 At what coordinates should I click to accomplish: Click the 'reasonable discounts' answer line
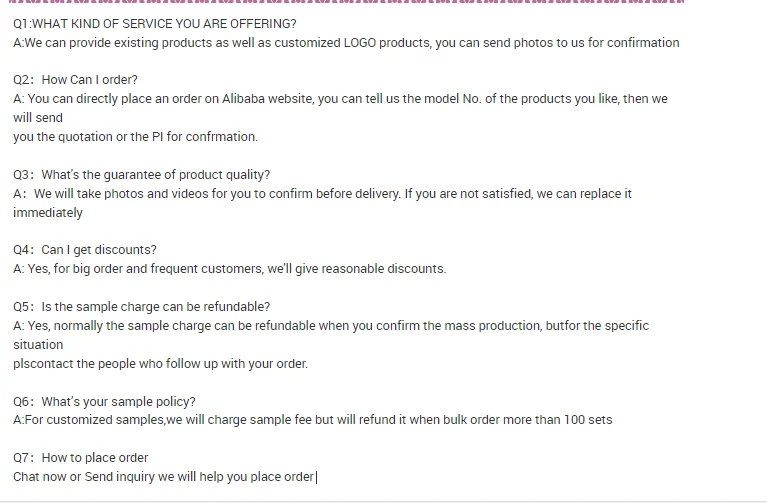229,269
